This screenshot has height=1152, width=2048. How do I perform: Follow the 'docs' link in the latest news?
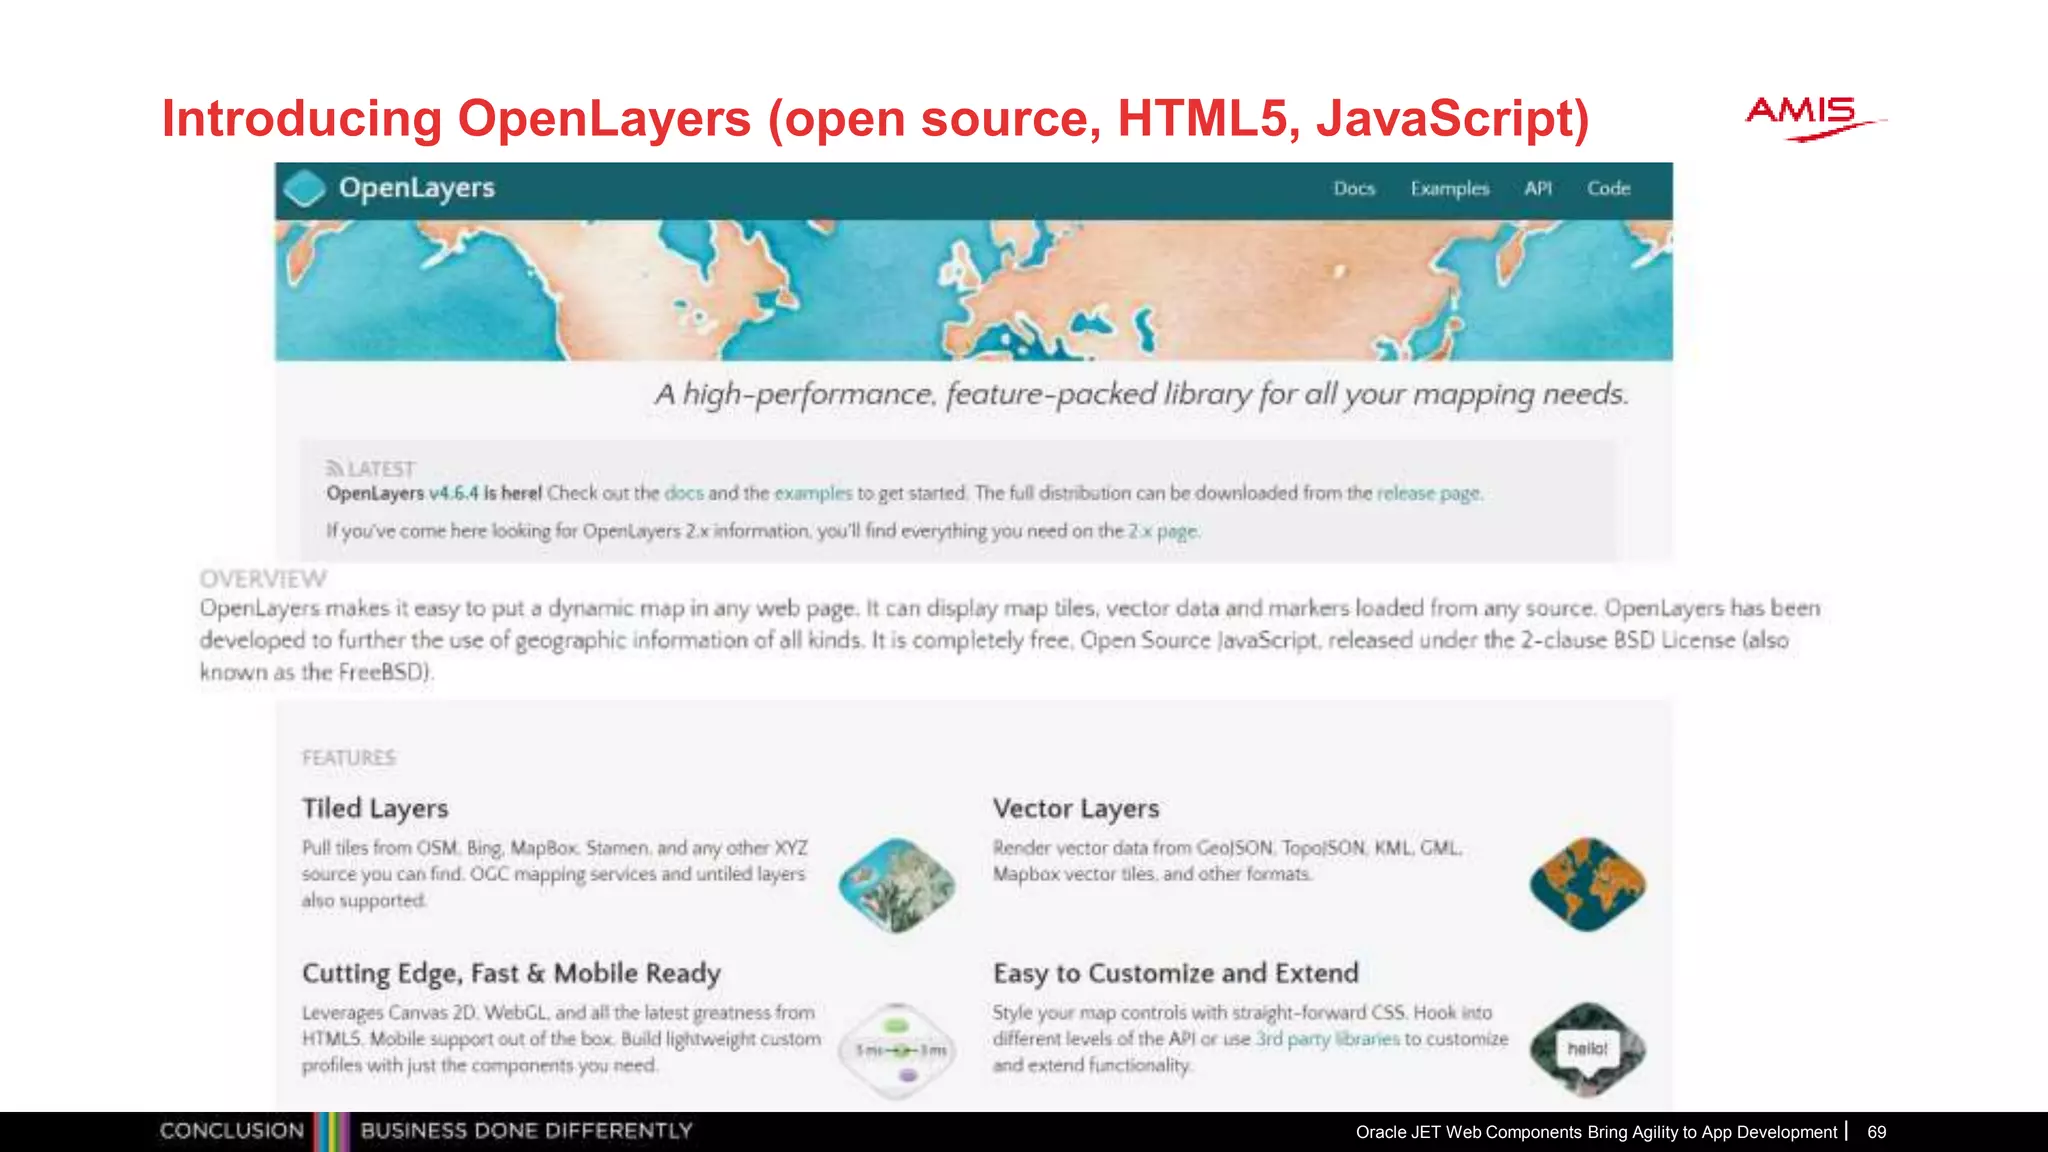click(x=684, y=493)
